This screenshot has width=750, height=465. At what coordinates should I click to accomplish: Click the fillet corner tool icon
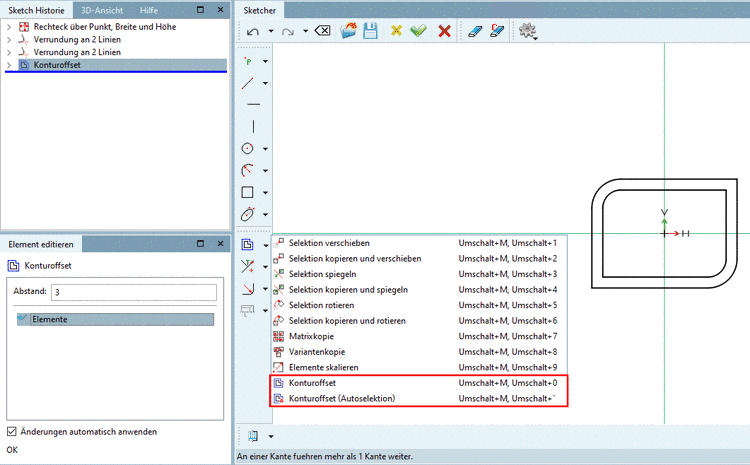[x=248, y=288]
